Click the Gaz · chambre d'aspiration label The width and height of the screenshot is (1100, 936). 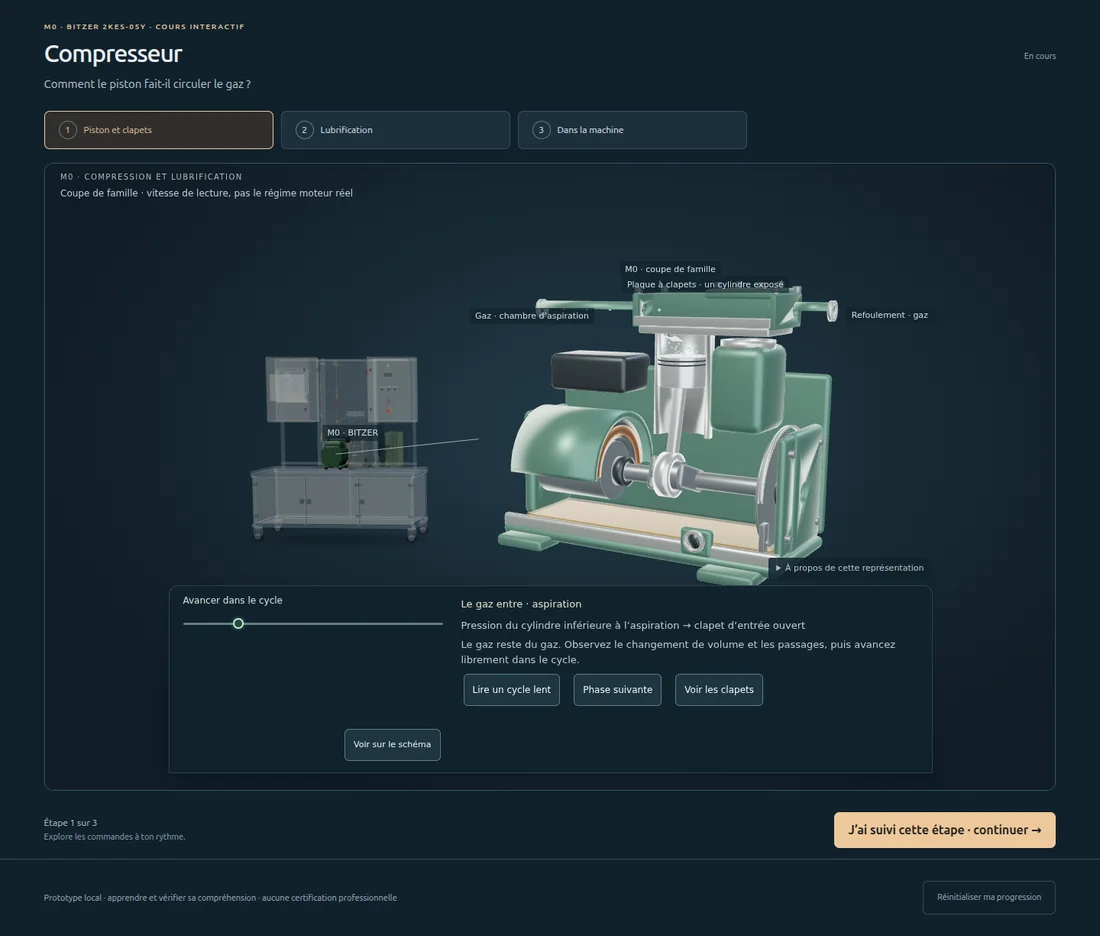(x=532, y=316)
